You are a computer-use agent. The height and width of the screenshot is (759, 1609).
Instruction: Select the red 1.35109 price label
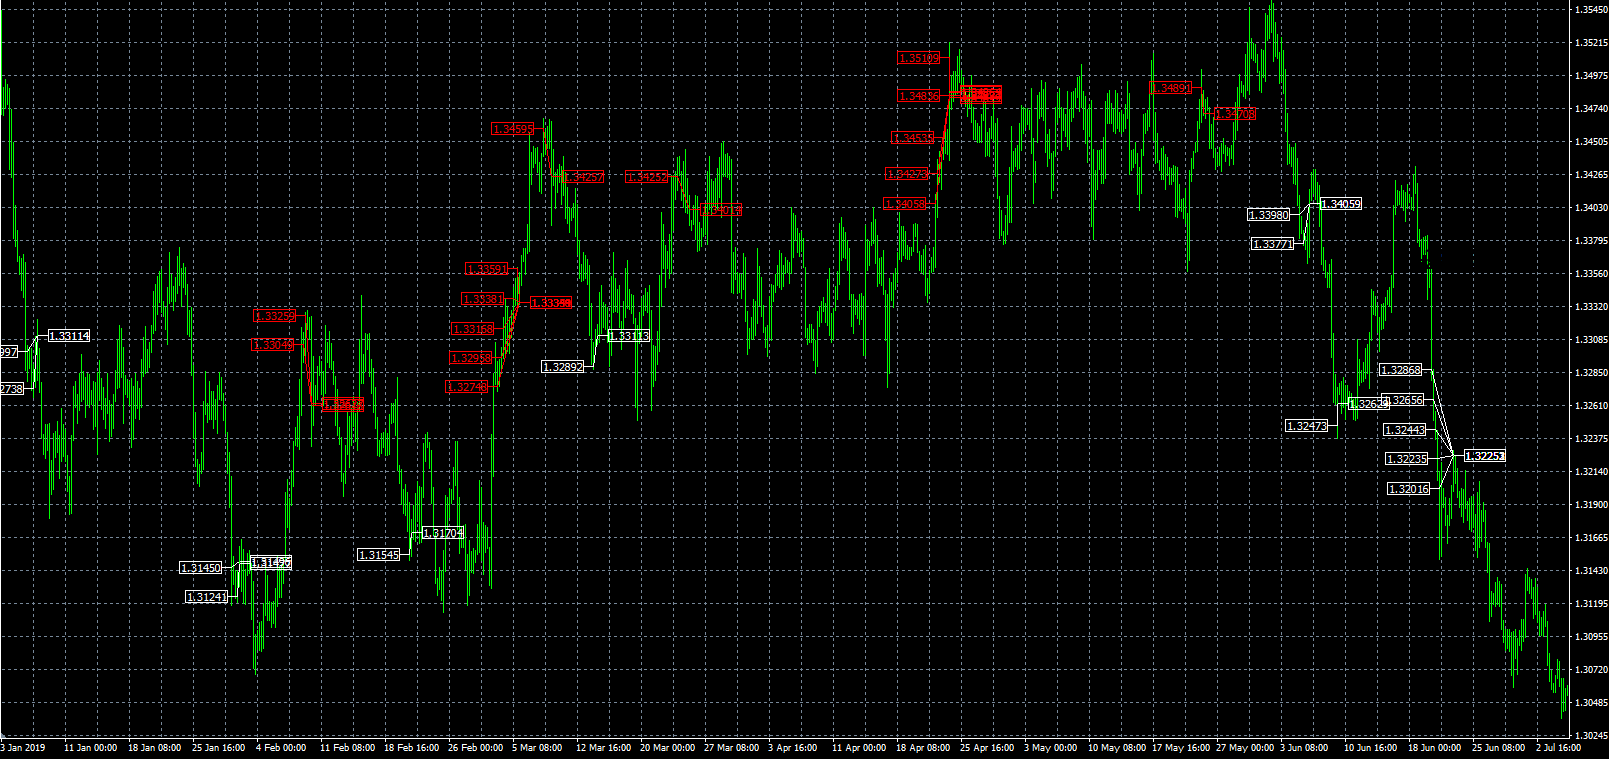[919, 58]
